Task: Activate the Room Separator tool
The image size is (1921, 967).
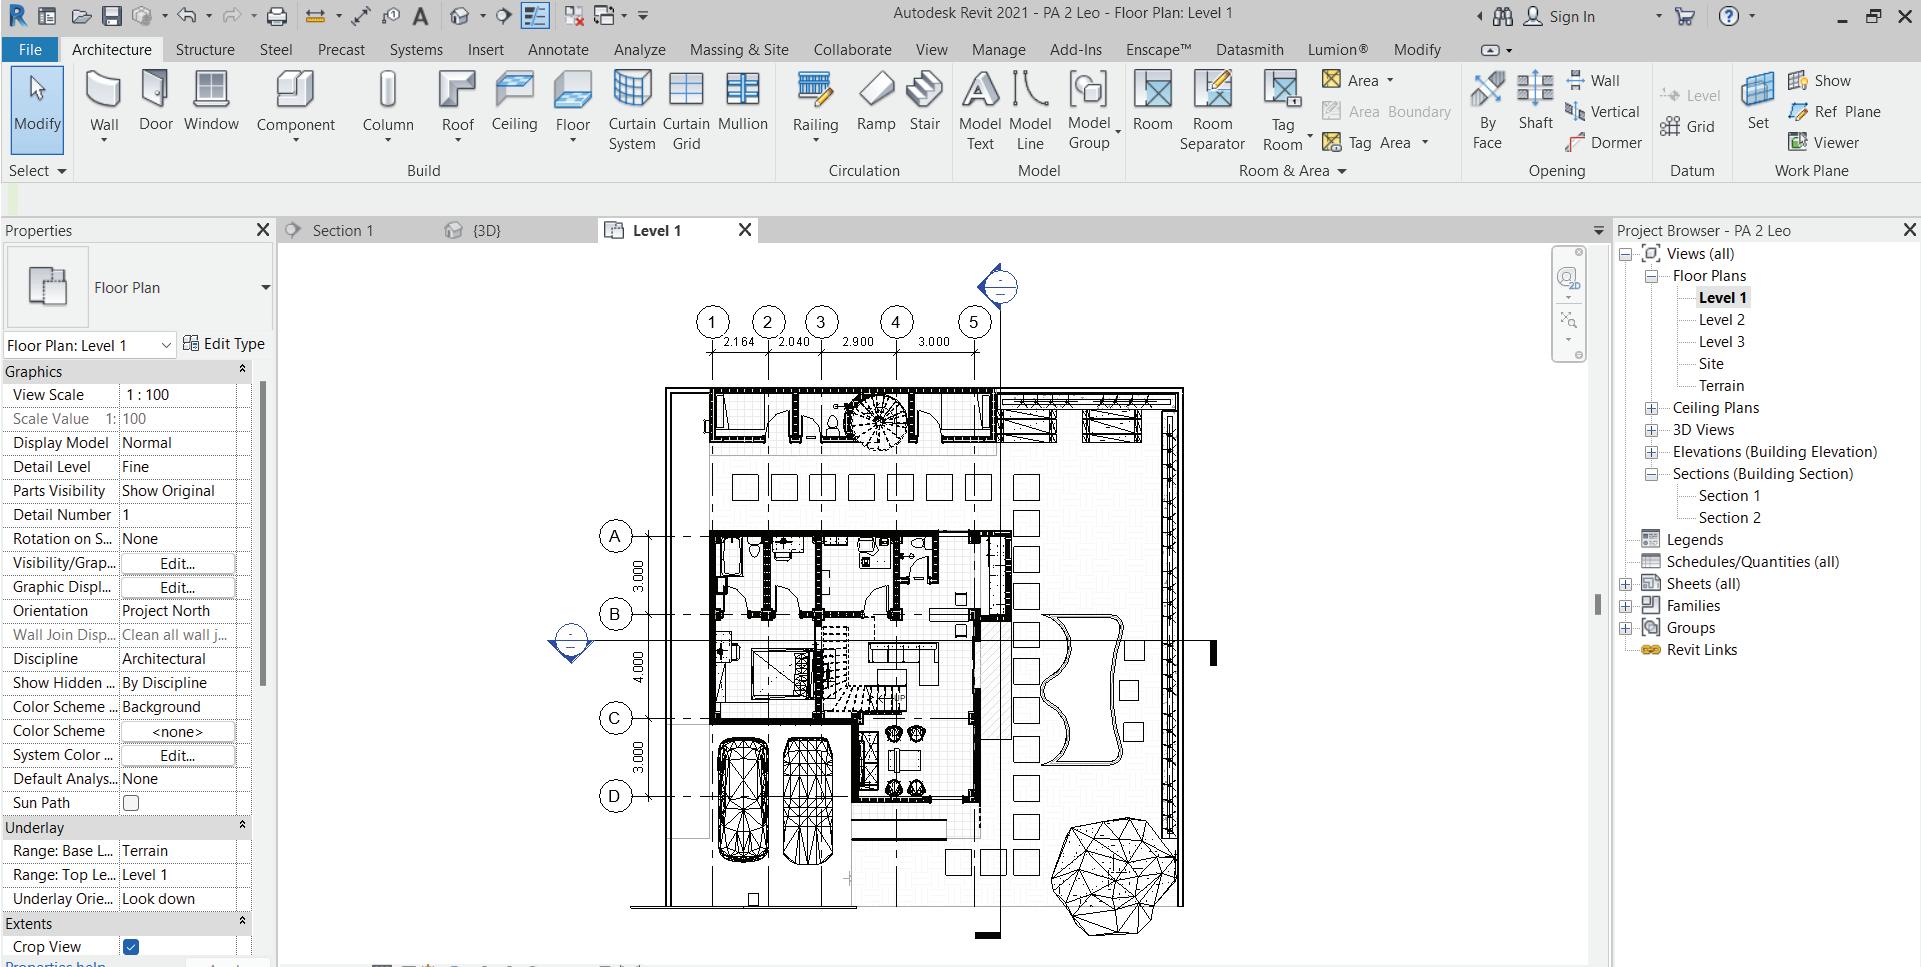Action: [1212, 111]
